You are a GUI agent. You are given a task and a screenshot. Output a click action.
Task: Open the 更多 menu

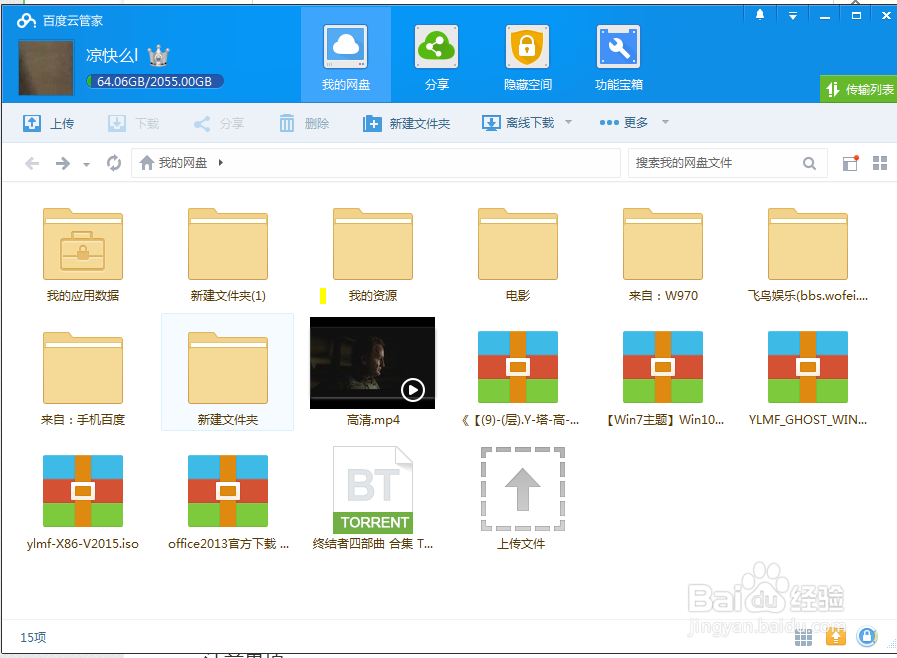624,122
